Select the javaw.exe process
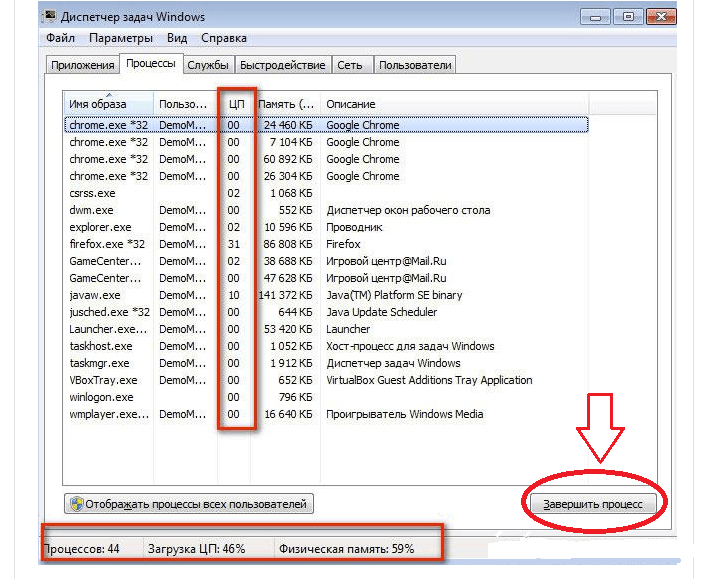Viewport: 709px width, 579px height. pos(326,295)
